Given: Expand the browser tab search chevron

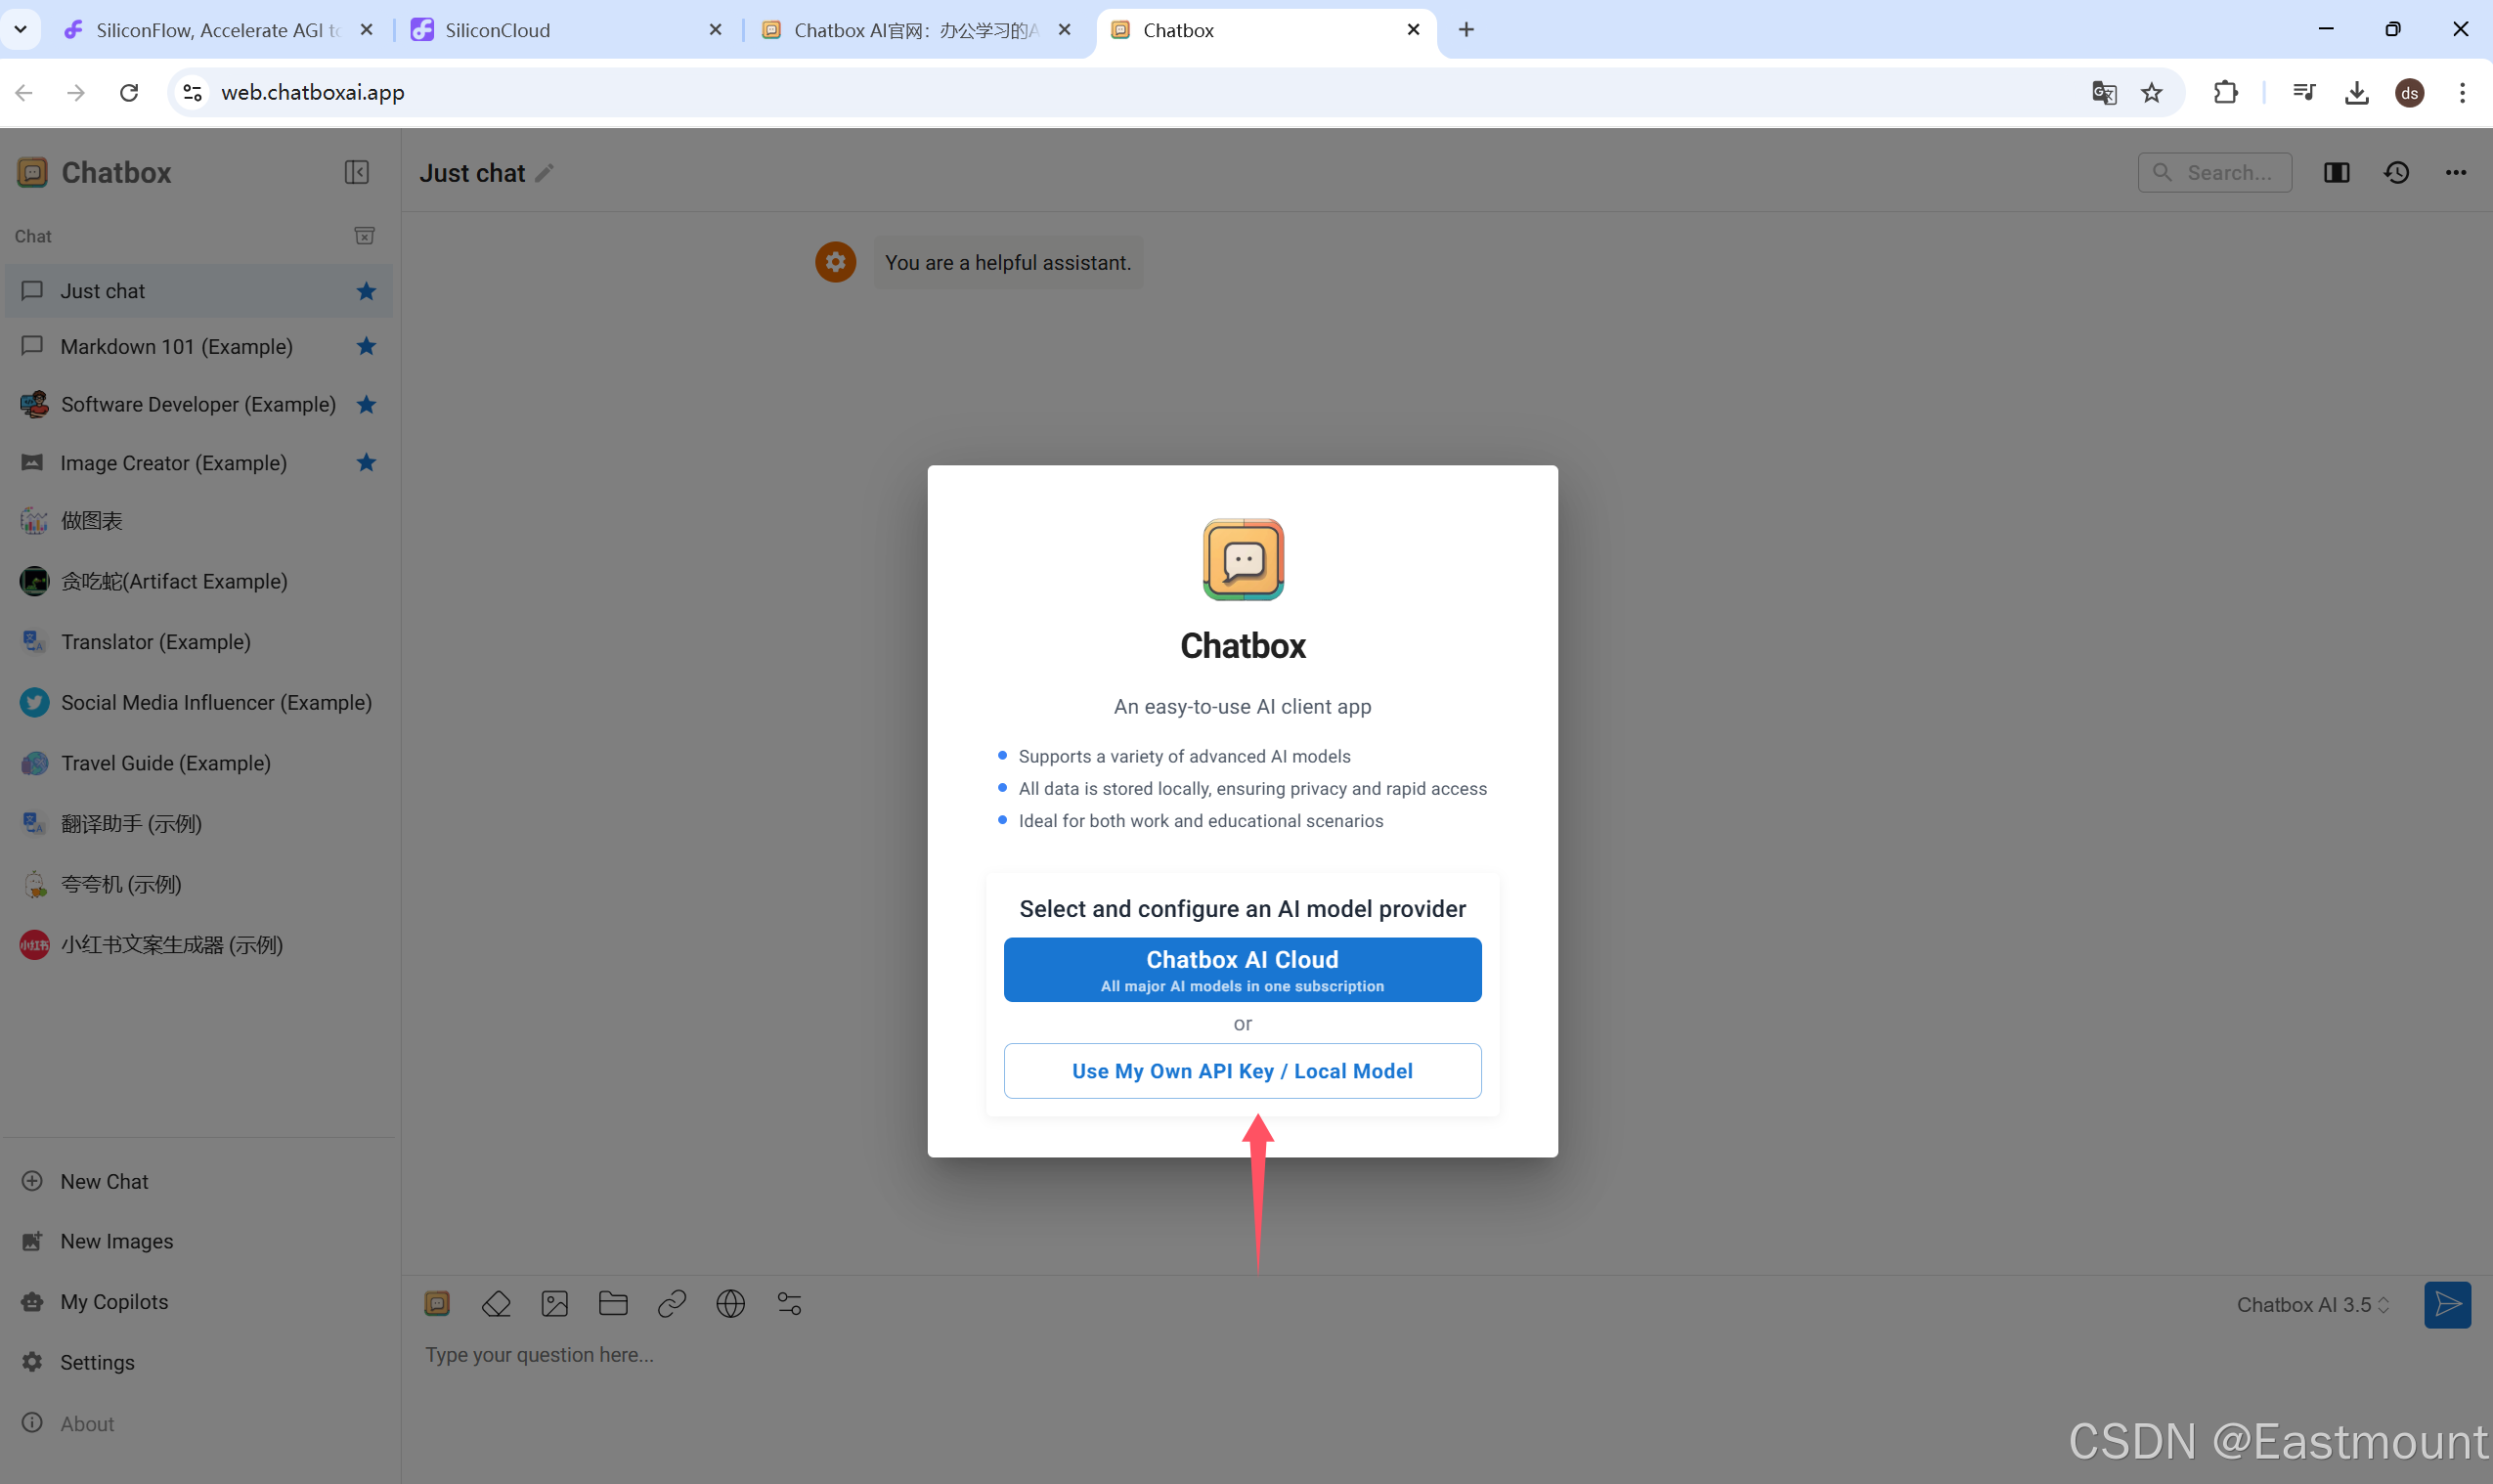Looking at the screenshot, I should pos(20,29).
